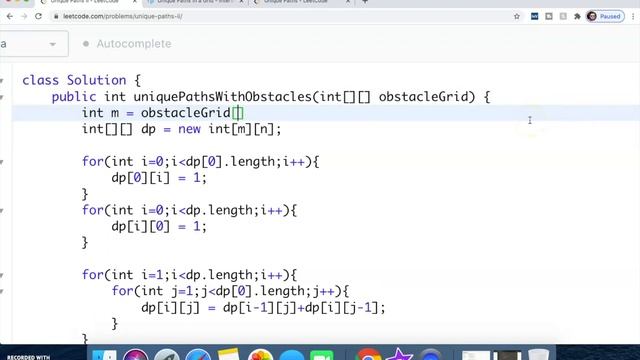Screen dimensions: 640x360
Task: View site security lock info
Action: pyautogui.click(x=56, y=16)
